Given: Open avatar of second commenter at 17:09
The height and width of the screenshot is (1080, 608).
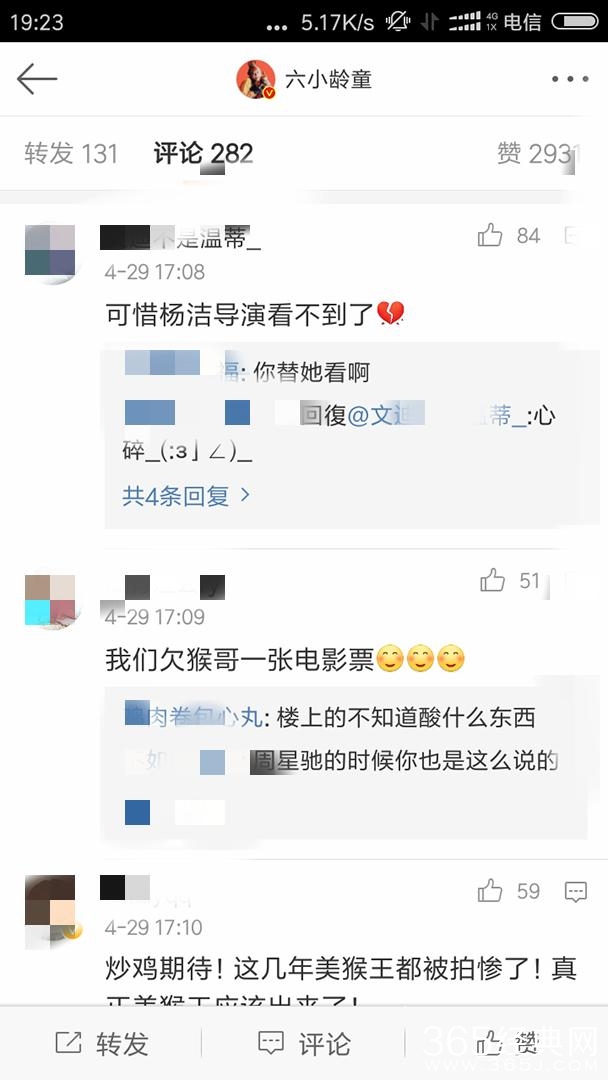Looking at the screenshot, I should 50,600.
